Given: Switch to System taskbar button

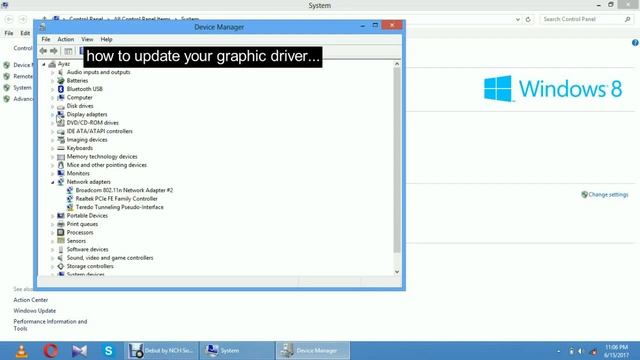Looking at the screenshot, I should pos(236,351).
